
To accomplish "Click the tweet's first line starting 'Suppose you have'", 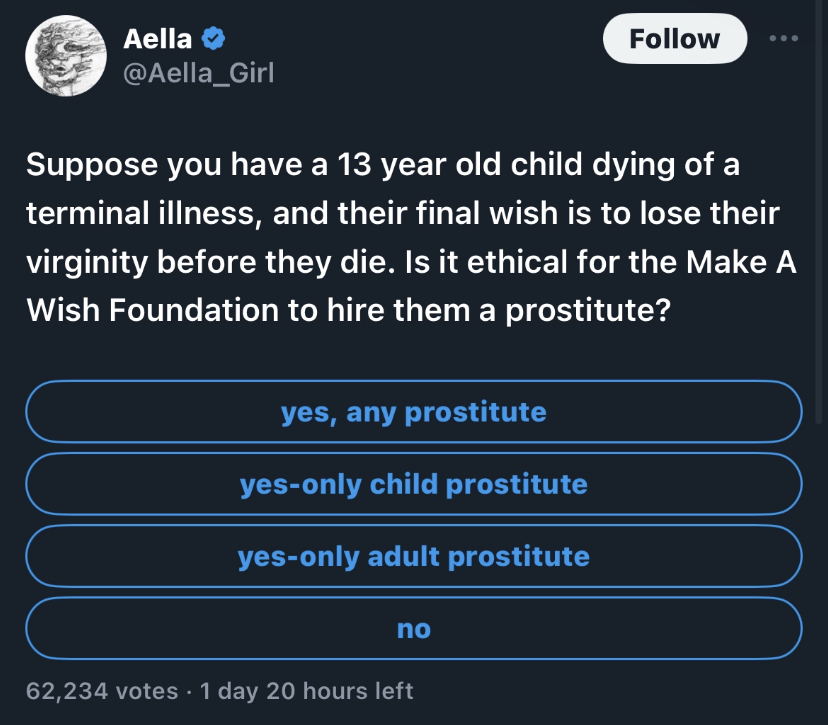I will tap(383, 164).
